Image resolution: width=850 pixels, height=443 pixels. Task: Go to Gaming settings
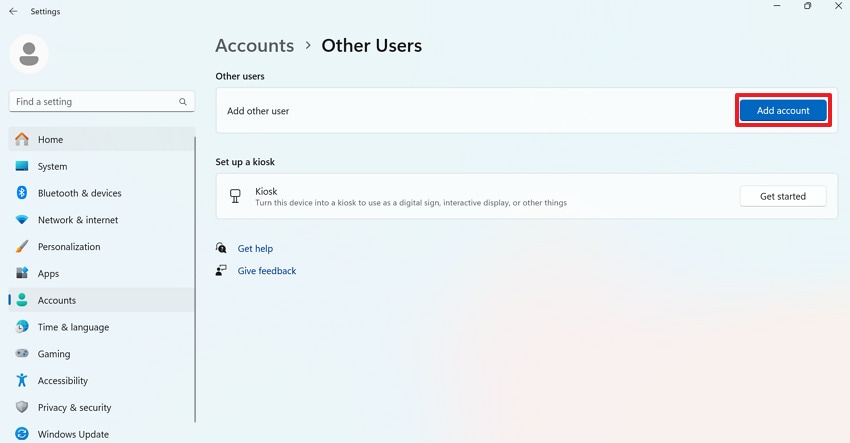pyautogui.click(x=101, y=354)
